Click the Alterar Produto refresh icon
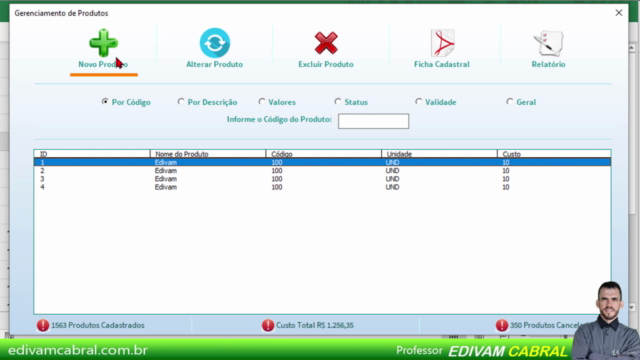 pyautogui.click(x=215, y=43)
